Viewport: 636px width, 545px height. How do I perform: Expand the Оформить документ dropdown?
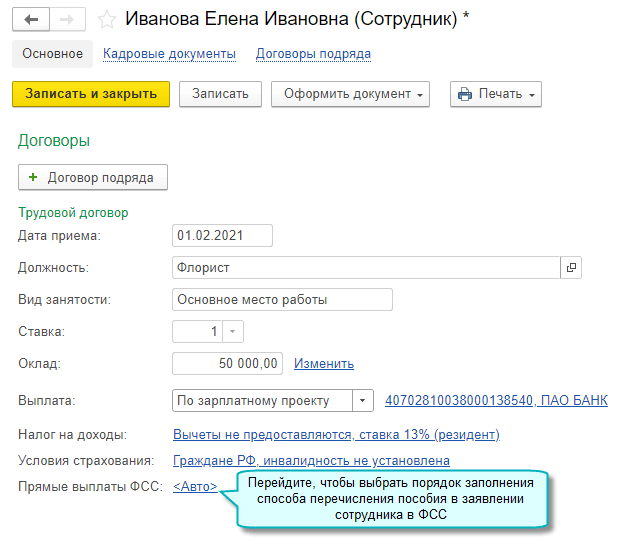click(x=350, y=94)
